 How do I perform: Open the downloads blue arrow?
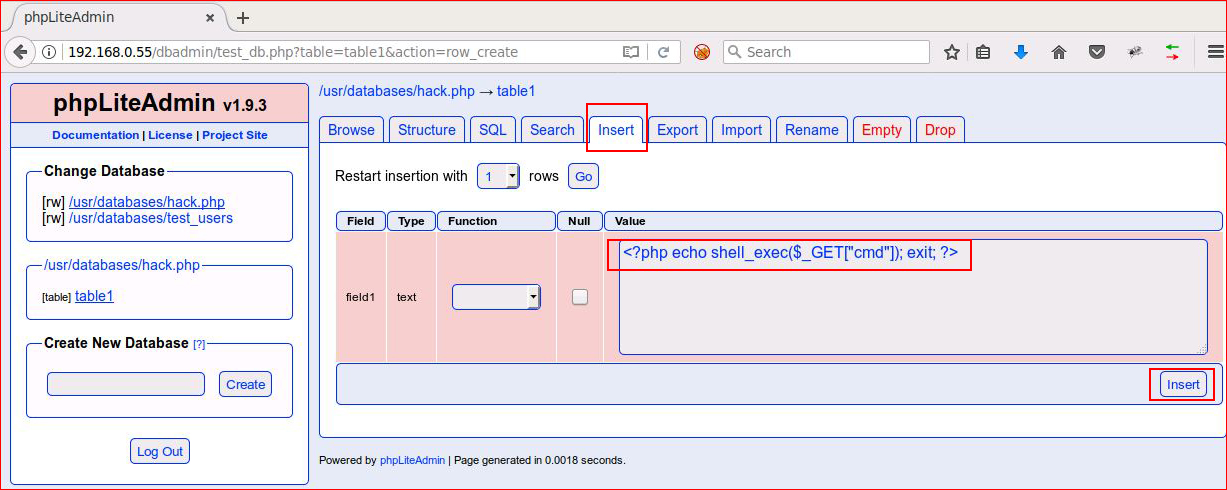click(x=1021, y=52)
